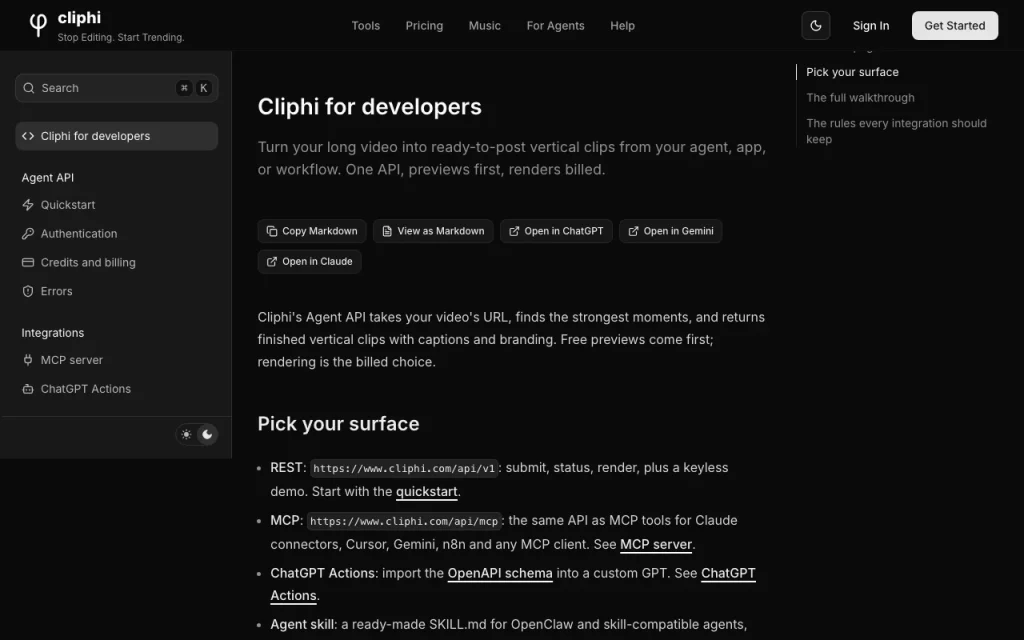Click Open in Gemini button
Viewport: 1024px width, 640px height.
tap(671, 231)
